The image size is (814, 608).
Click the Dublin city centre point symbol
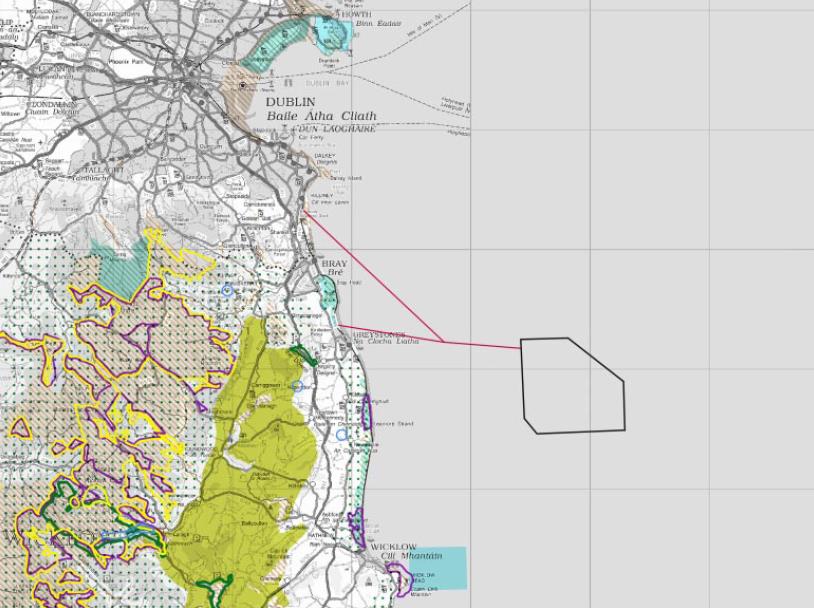tap(241, 86)
